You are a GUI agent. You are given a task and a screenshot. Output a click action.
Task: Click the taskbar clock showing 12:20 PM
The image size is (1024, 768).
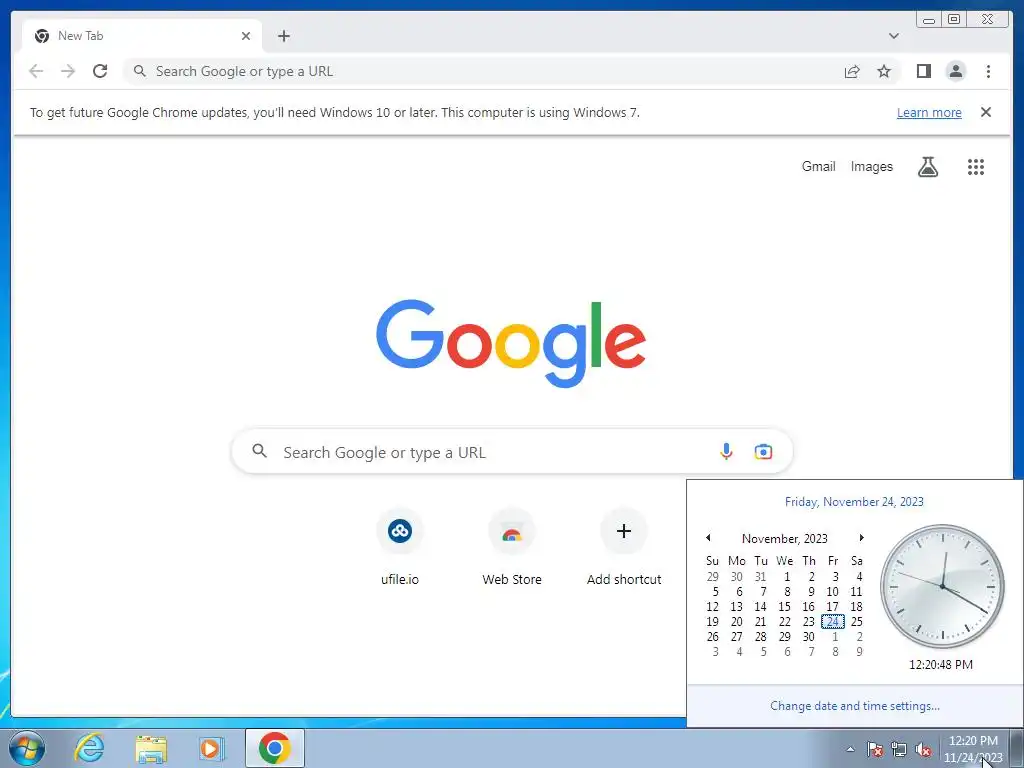pyautogui.click(x=973, y=748)
